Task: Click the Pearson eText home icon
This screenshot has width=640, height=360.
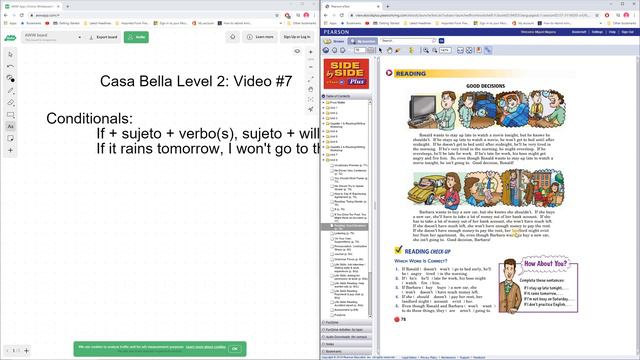Action: [326, 50]
